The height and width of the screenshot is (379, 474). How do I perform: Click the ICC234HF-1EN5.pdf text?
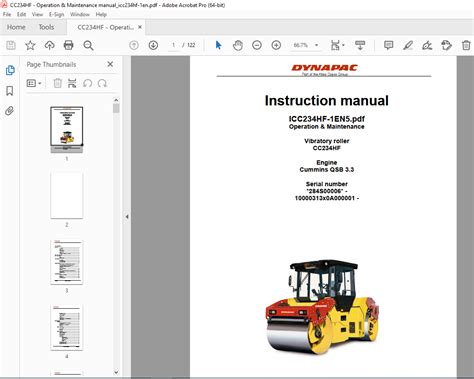pos(327,119)
